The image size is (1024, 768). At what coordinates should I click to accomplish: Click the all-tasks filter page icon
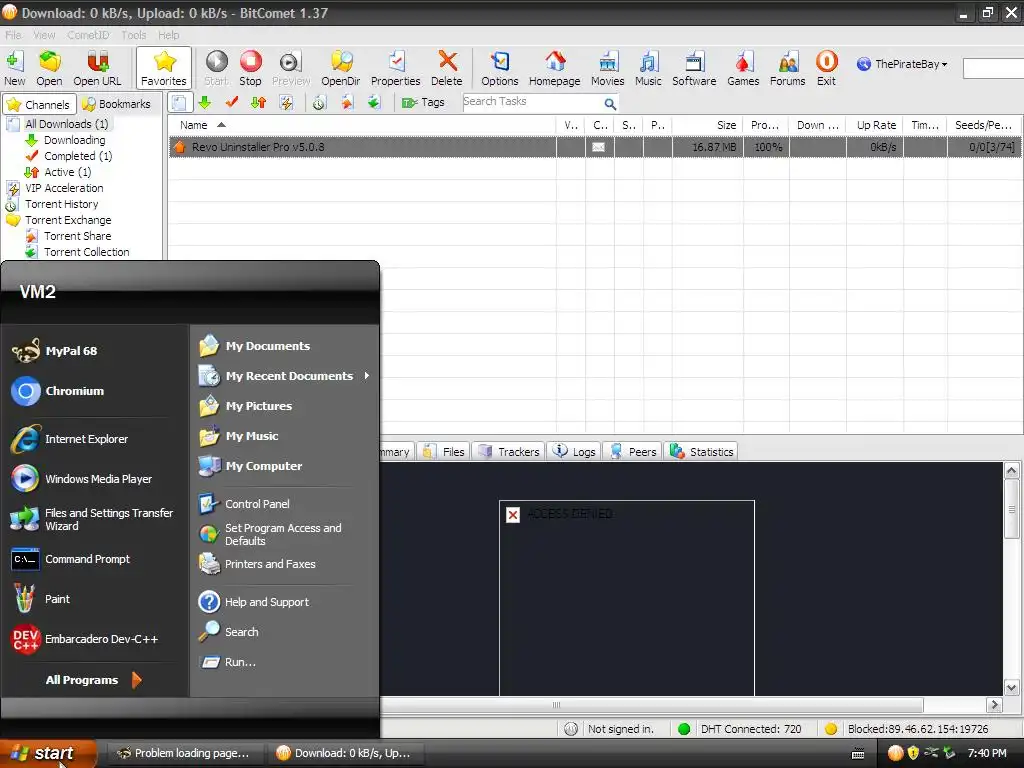point(180,103)
